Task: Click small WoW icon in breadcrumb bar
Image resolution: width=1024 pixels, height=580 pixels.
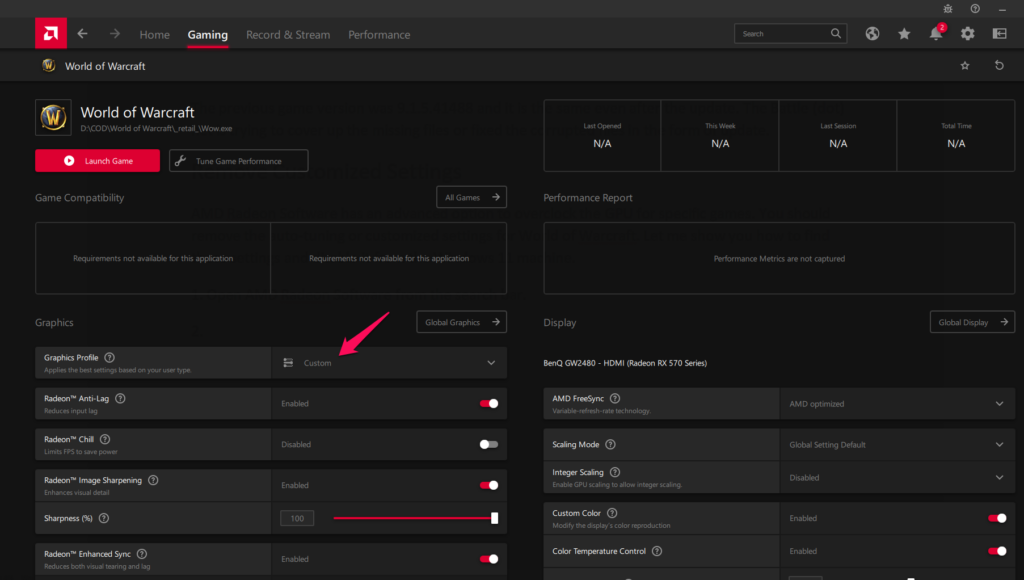Action: pos(48,65)
